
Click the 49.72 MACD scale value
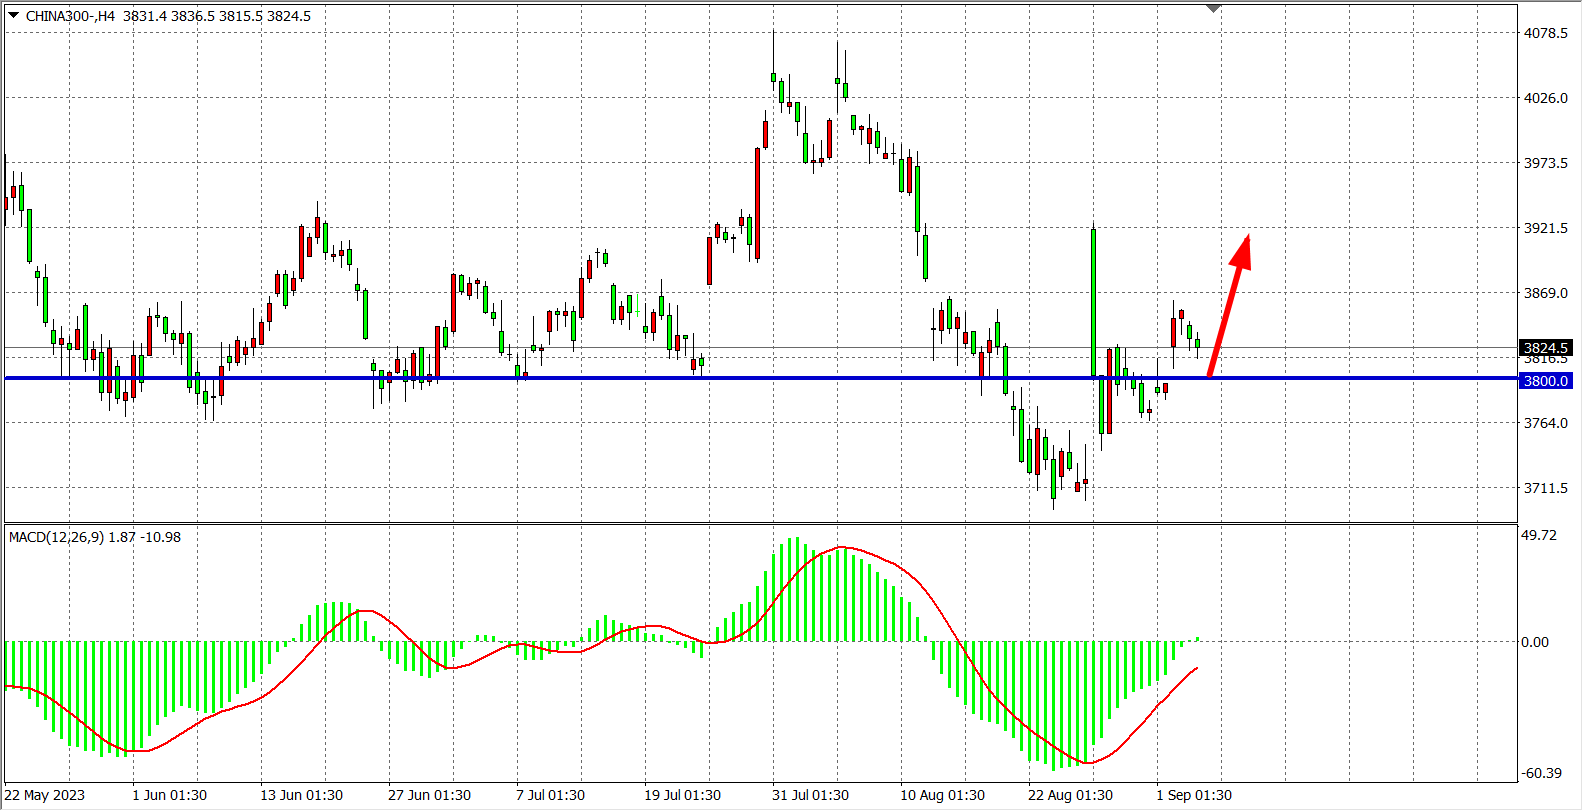pyautogui.click(x=1538, y=535)
